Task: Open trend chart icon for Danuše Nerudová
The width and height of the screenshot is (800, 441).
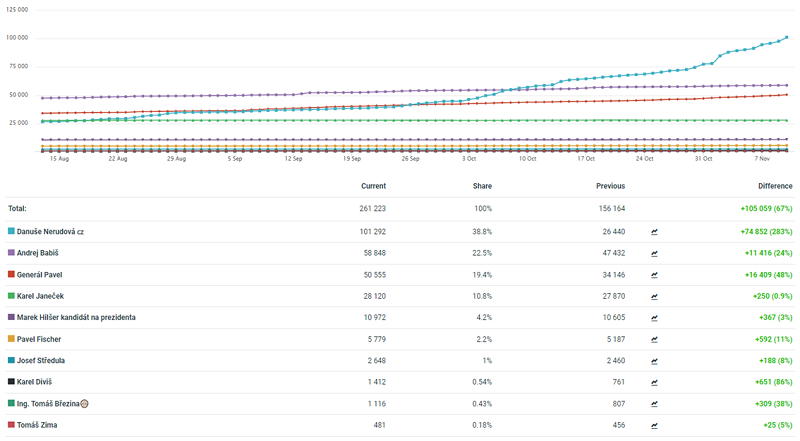Action: (654, 230)
